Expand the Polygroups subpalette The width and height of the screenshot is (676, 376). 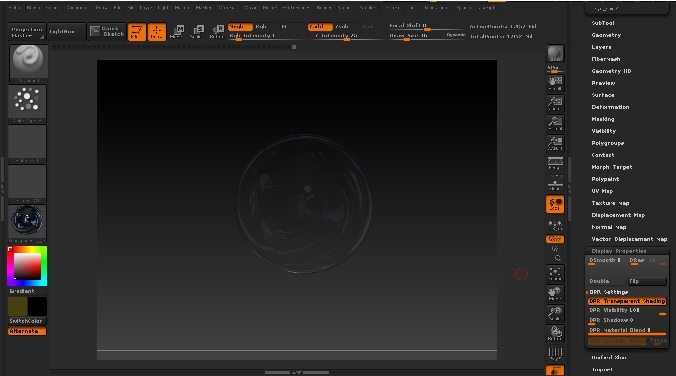[608, 143]
